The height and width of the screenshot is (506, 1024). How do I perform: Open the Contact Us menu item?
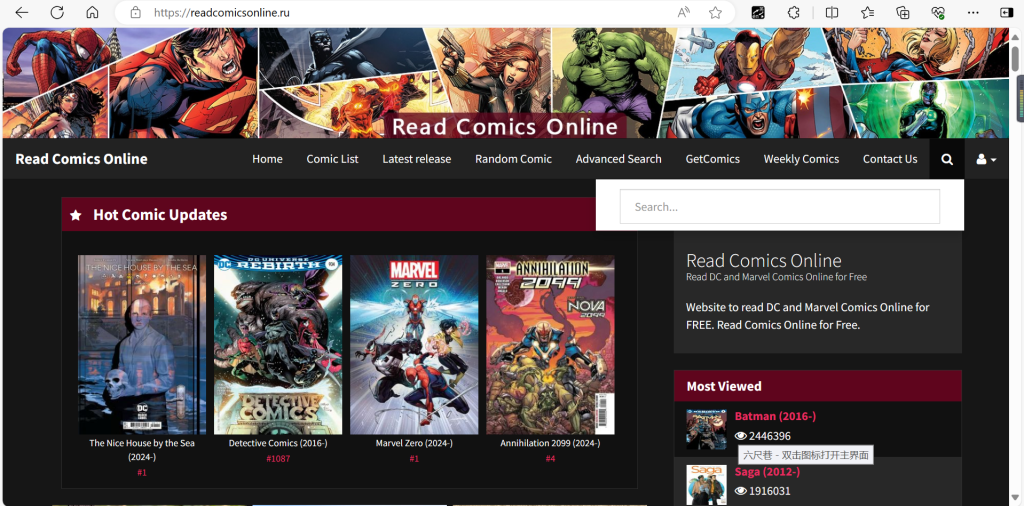coord(890,159)
